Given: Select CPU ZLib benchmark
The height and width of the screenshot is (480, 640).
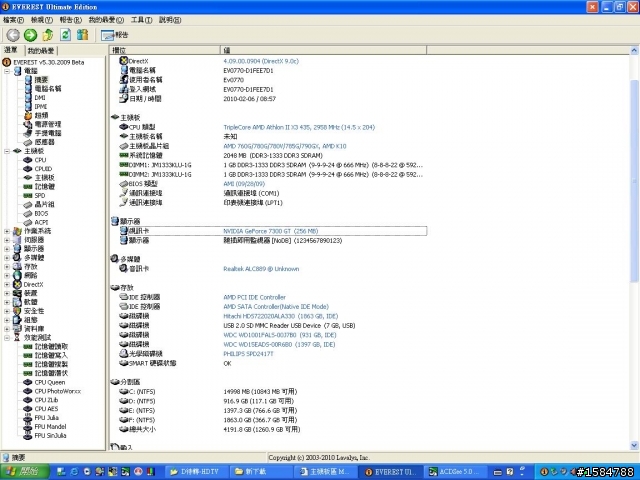Looking at the screenshot, I should pyautogui.click(x=46, y=400).
